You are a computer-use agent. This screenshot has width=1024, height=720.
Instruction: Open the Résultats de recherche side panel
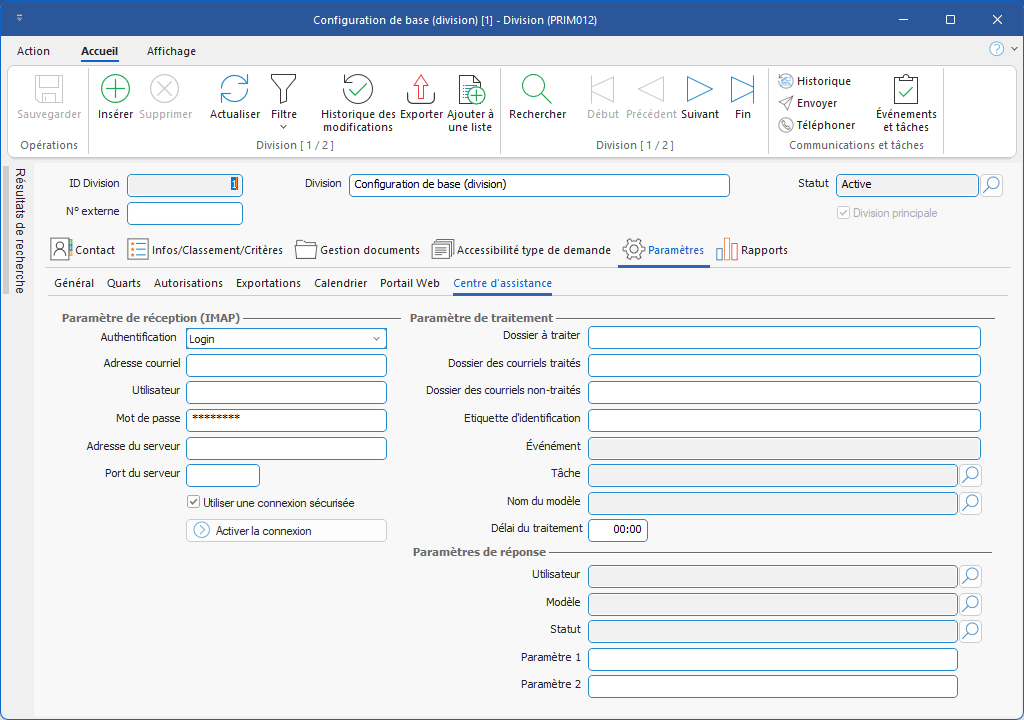point(20,230)
